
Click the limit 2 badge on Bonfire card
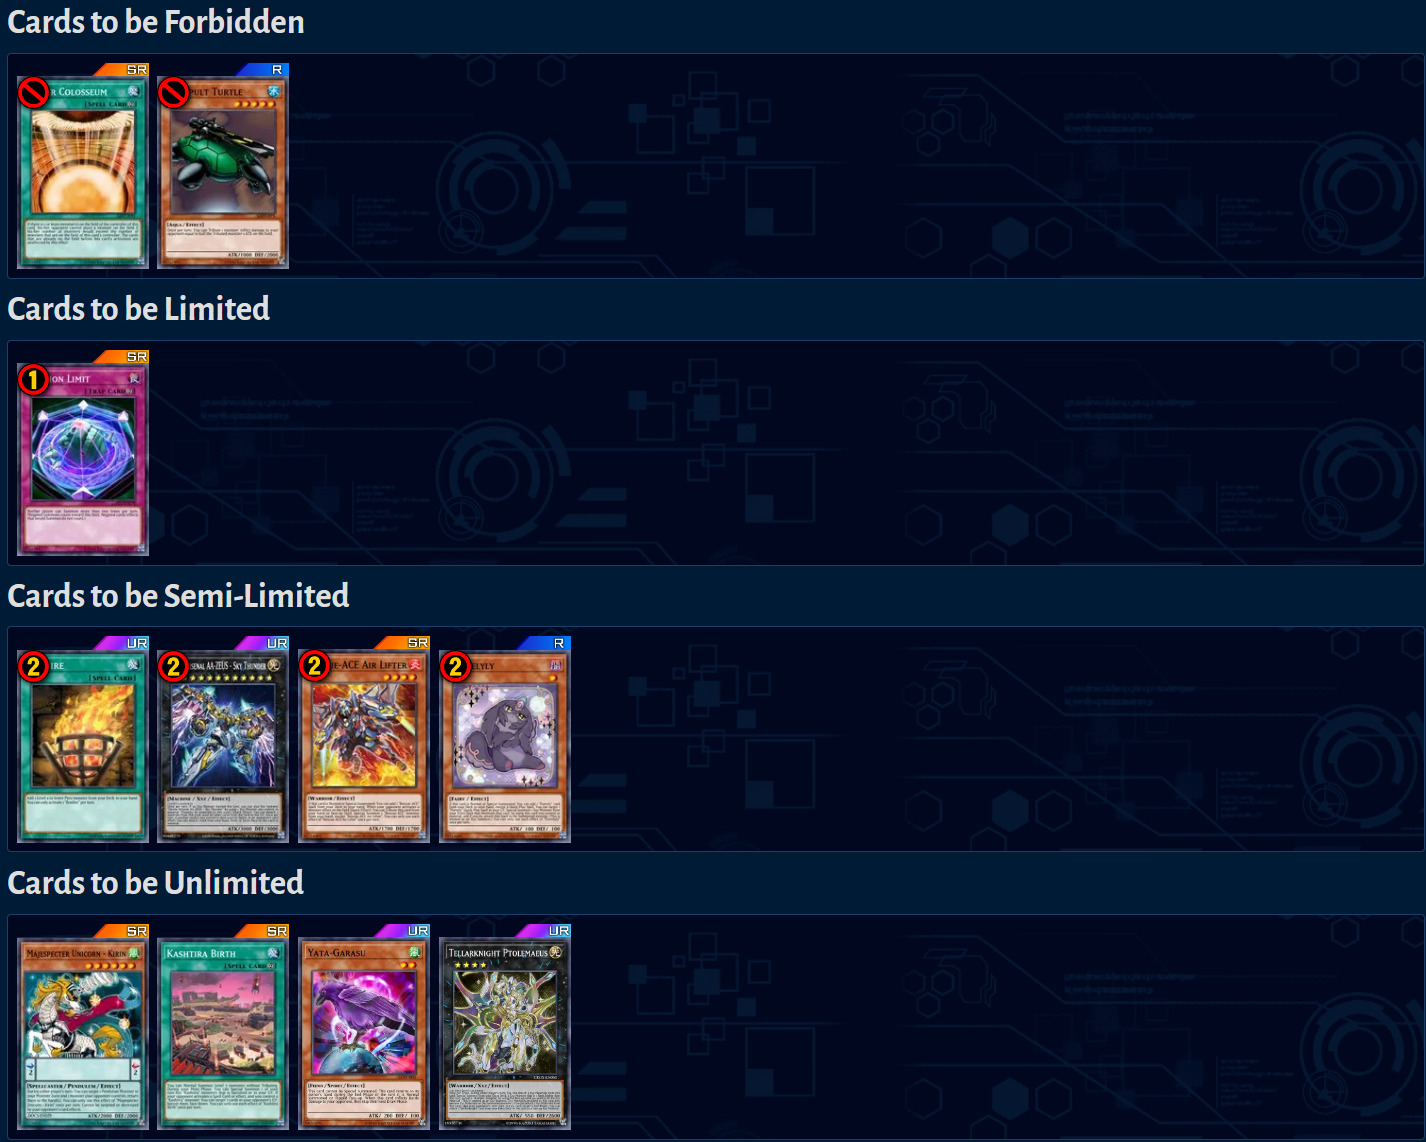click(x=34, y=667)
